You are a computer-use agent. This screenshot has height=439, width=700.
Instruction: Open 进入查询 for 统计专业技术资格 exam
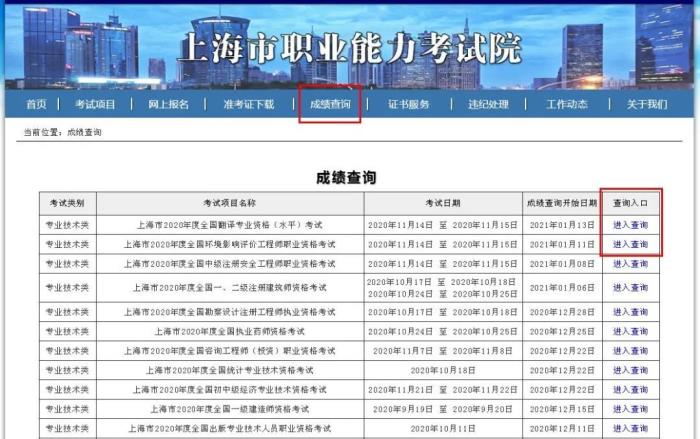630,370
